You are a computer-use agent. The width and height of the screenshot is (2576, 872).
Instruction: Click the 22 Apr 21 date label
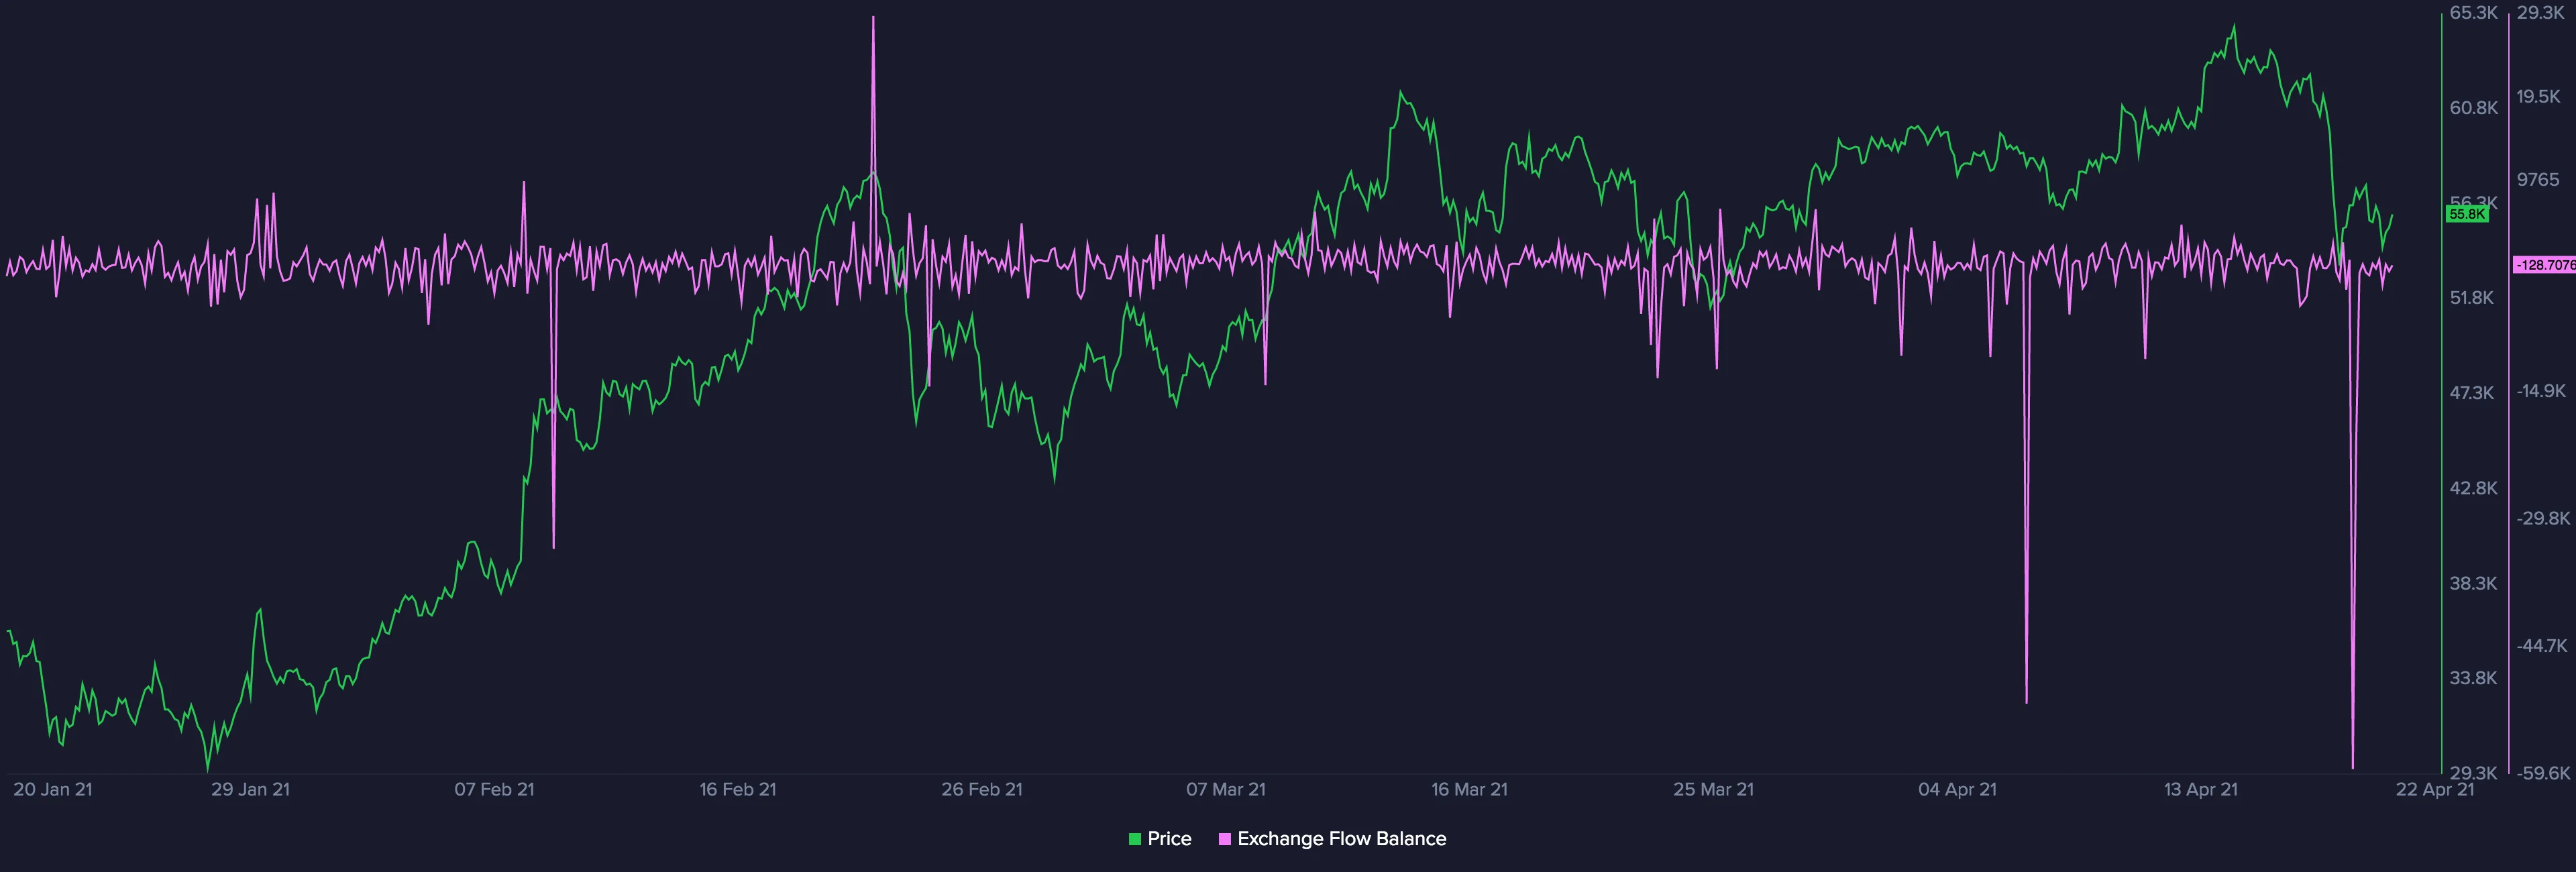coord(2435,789)
